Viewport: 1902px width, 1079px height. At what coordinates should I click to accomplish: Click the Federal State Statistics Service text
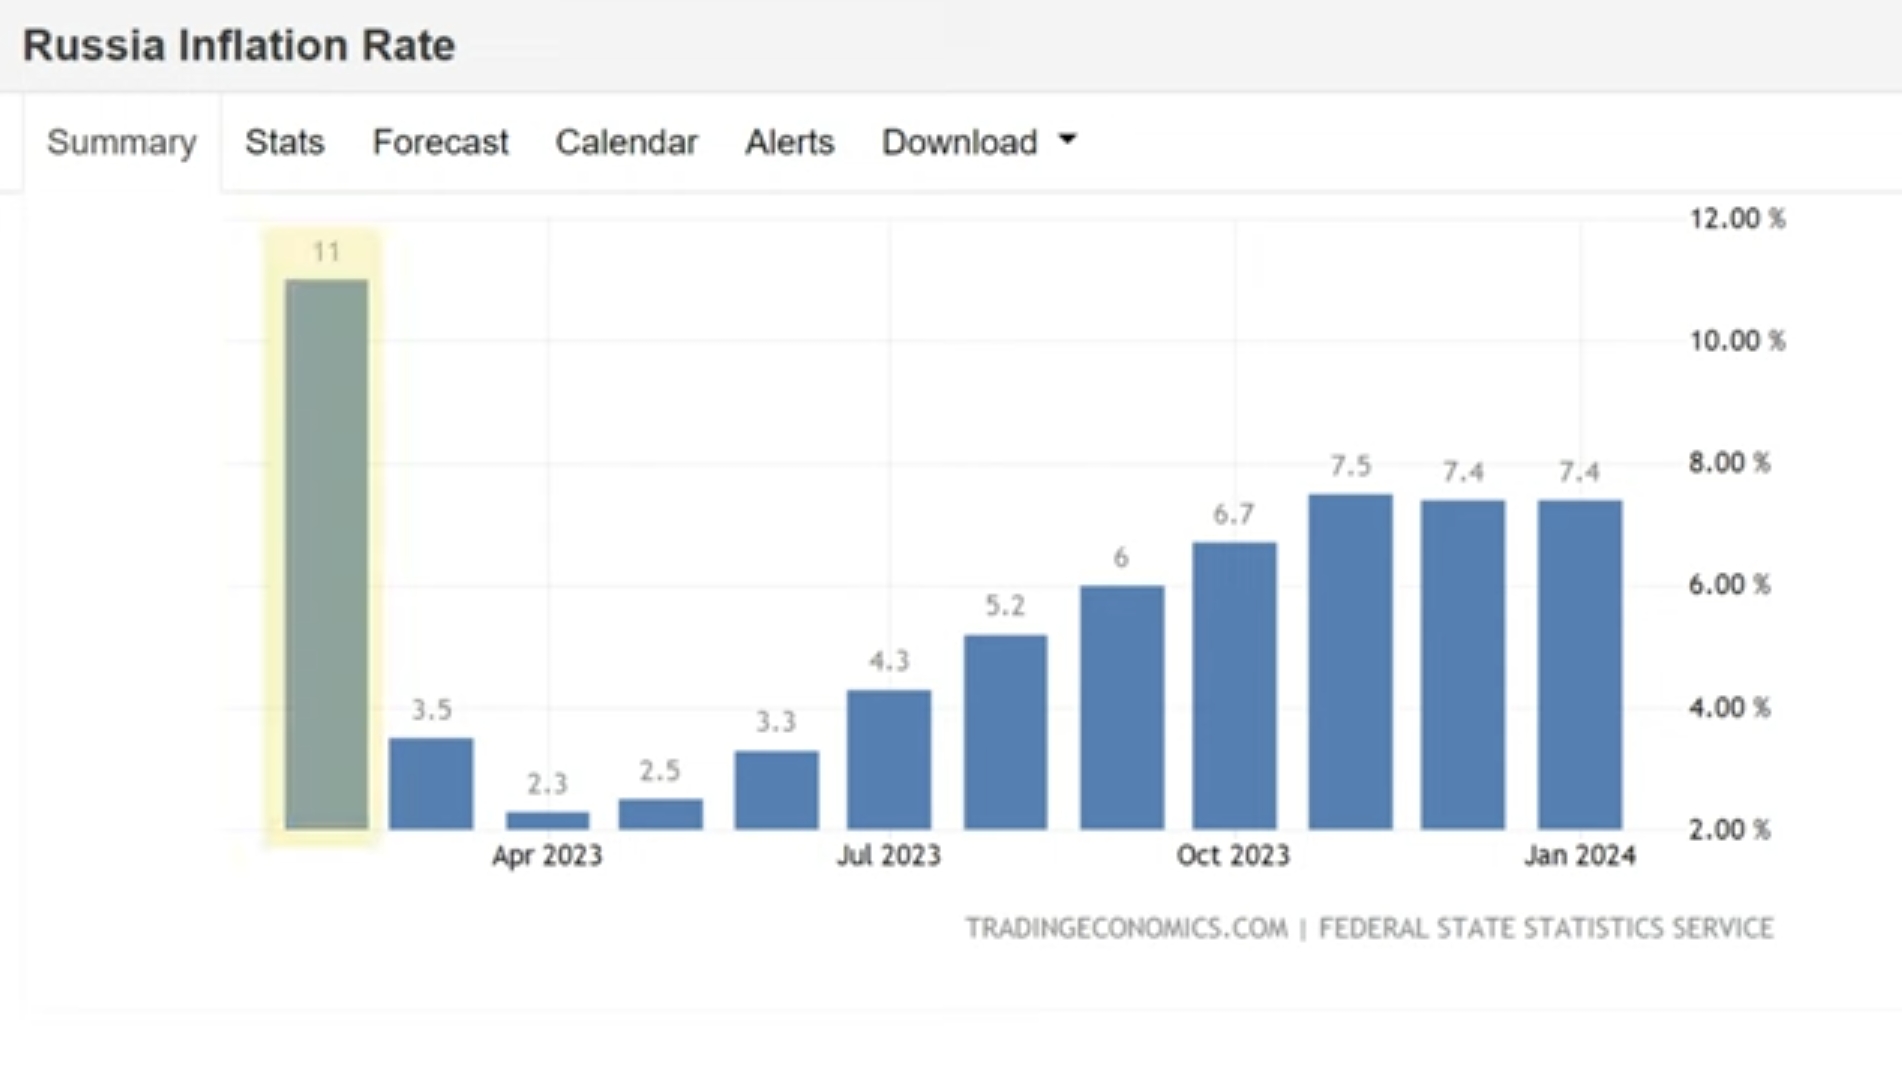tap(1546, 928)
